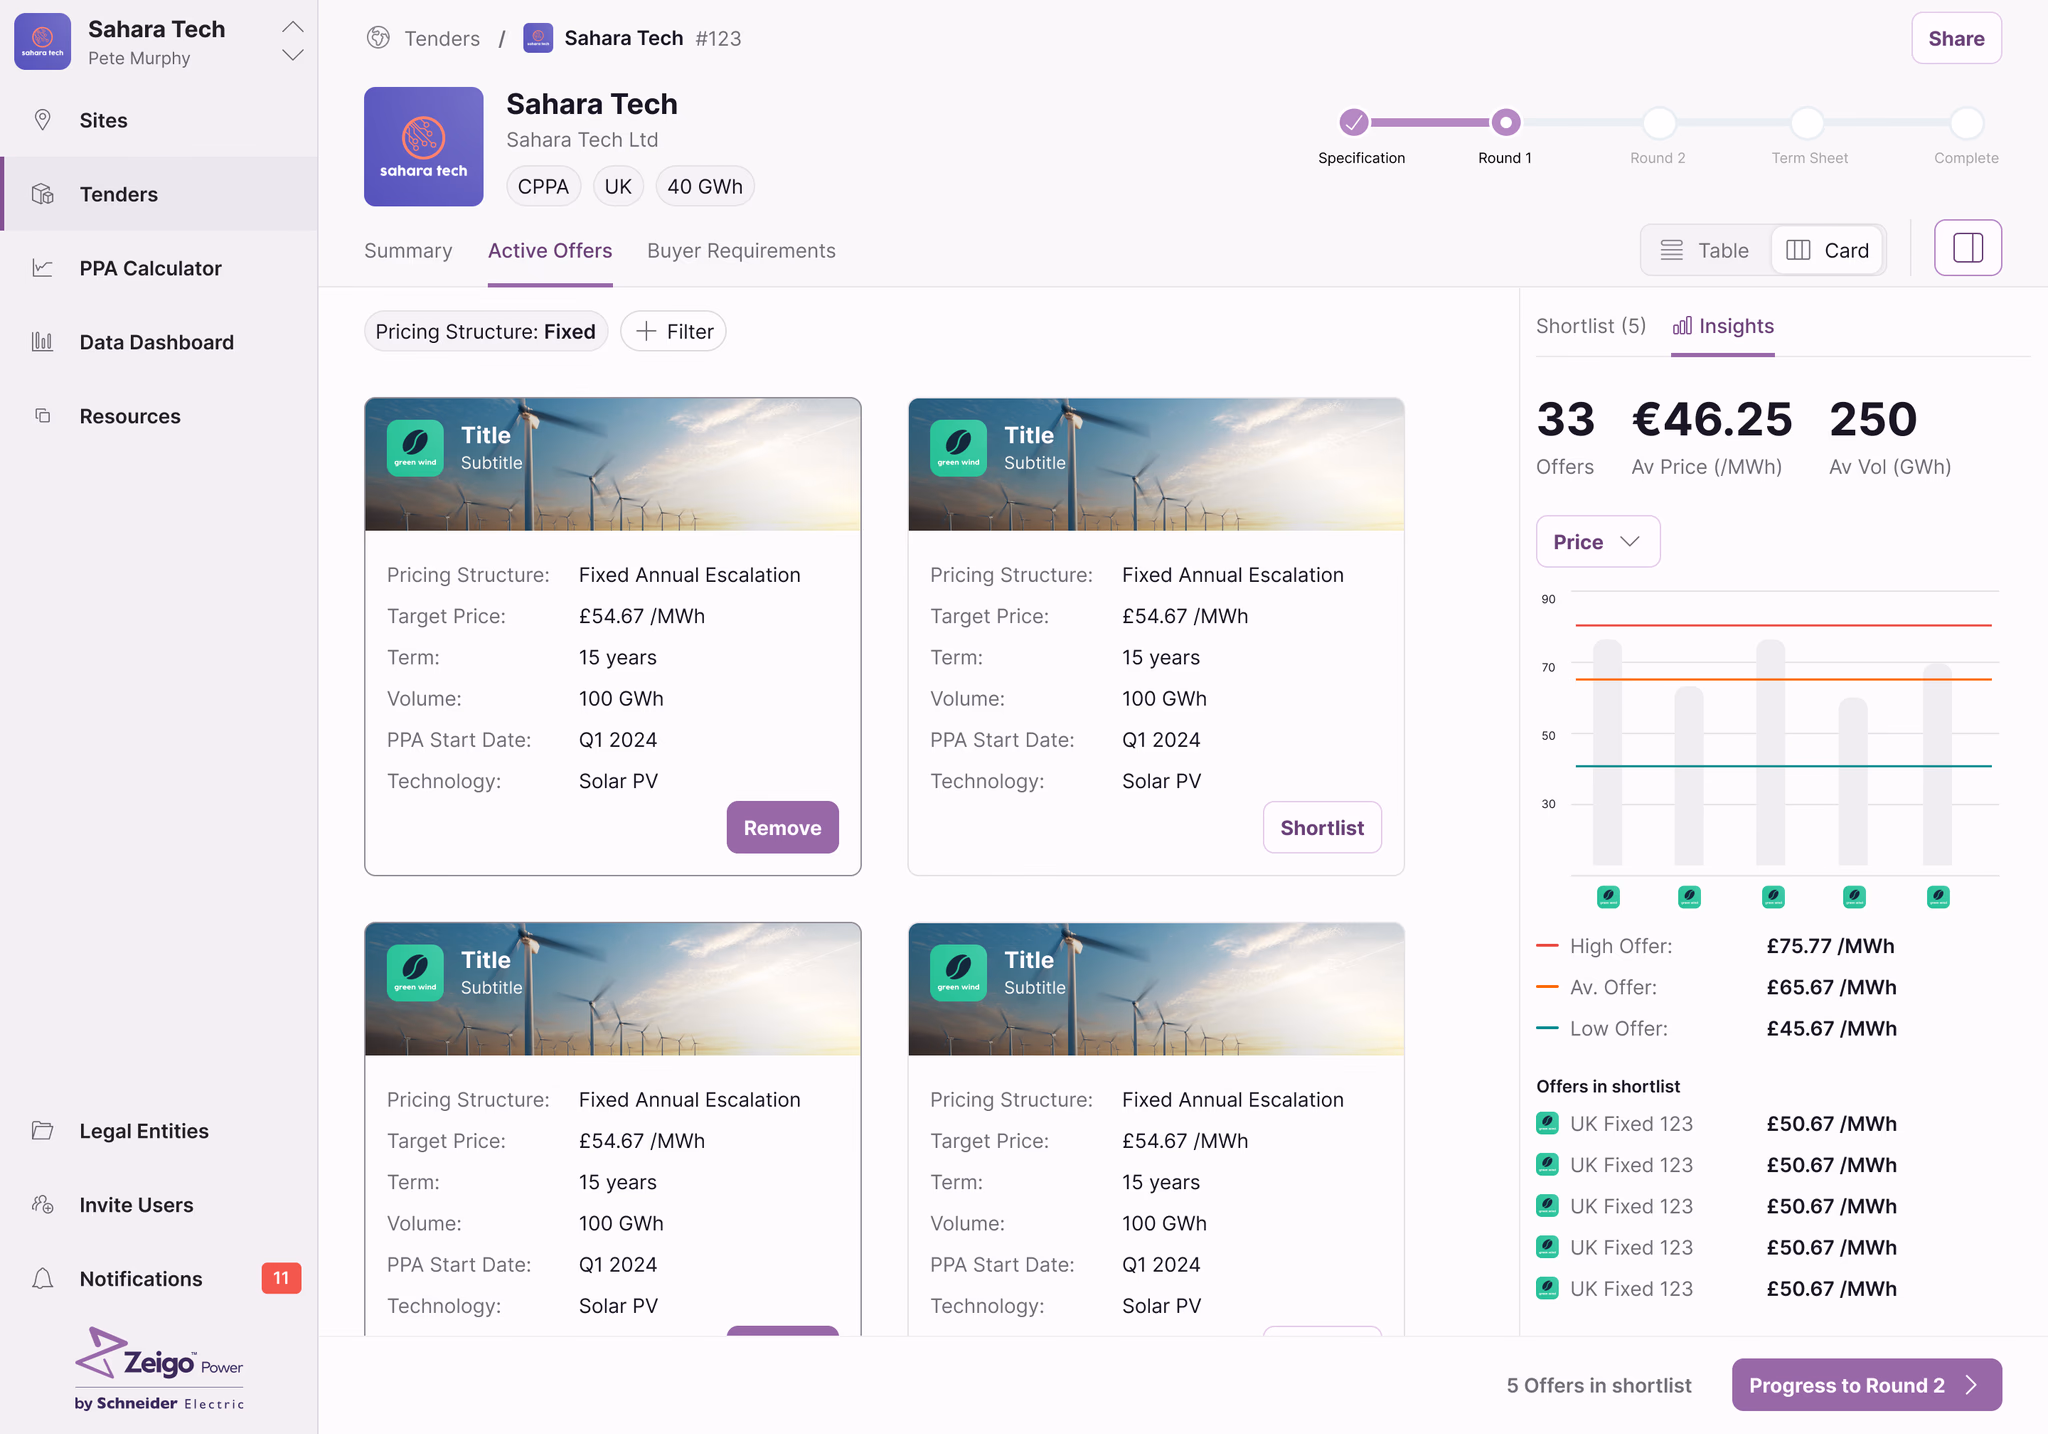Viewport: 2048px width, 1434px height.
Task: Click the €46.25 average price figure
Action: pos(1711,419)
